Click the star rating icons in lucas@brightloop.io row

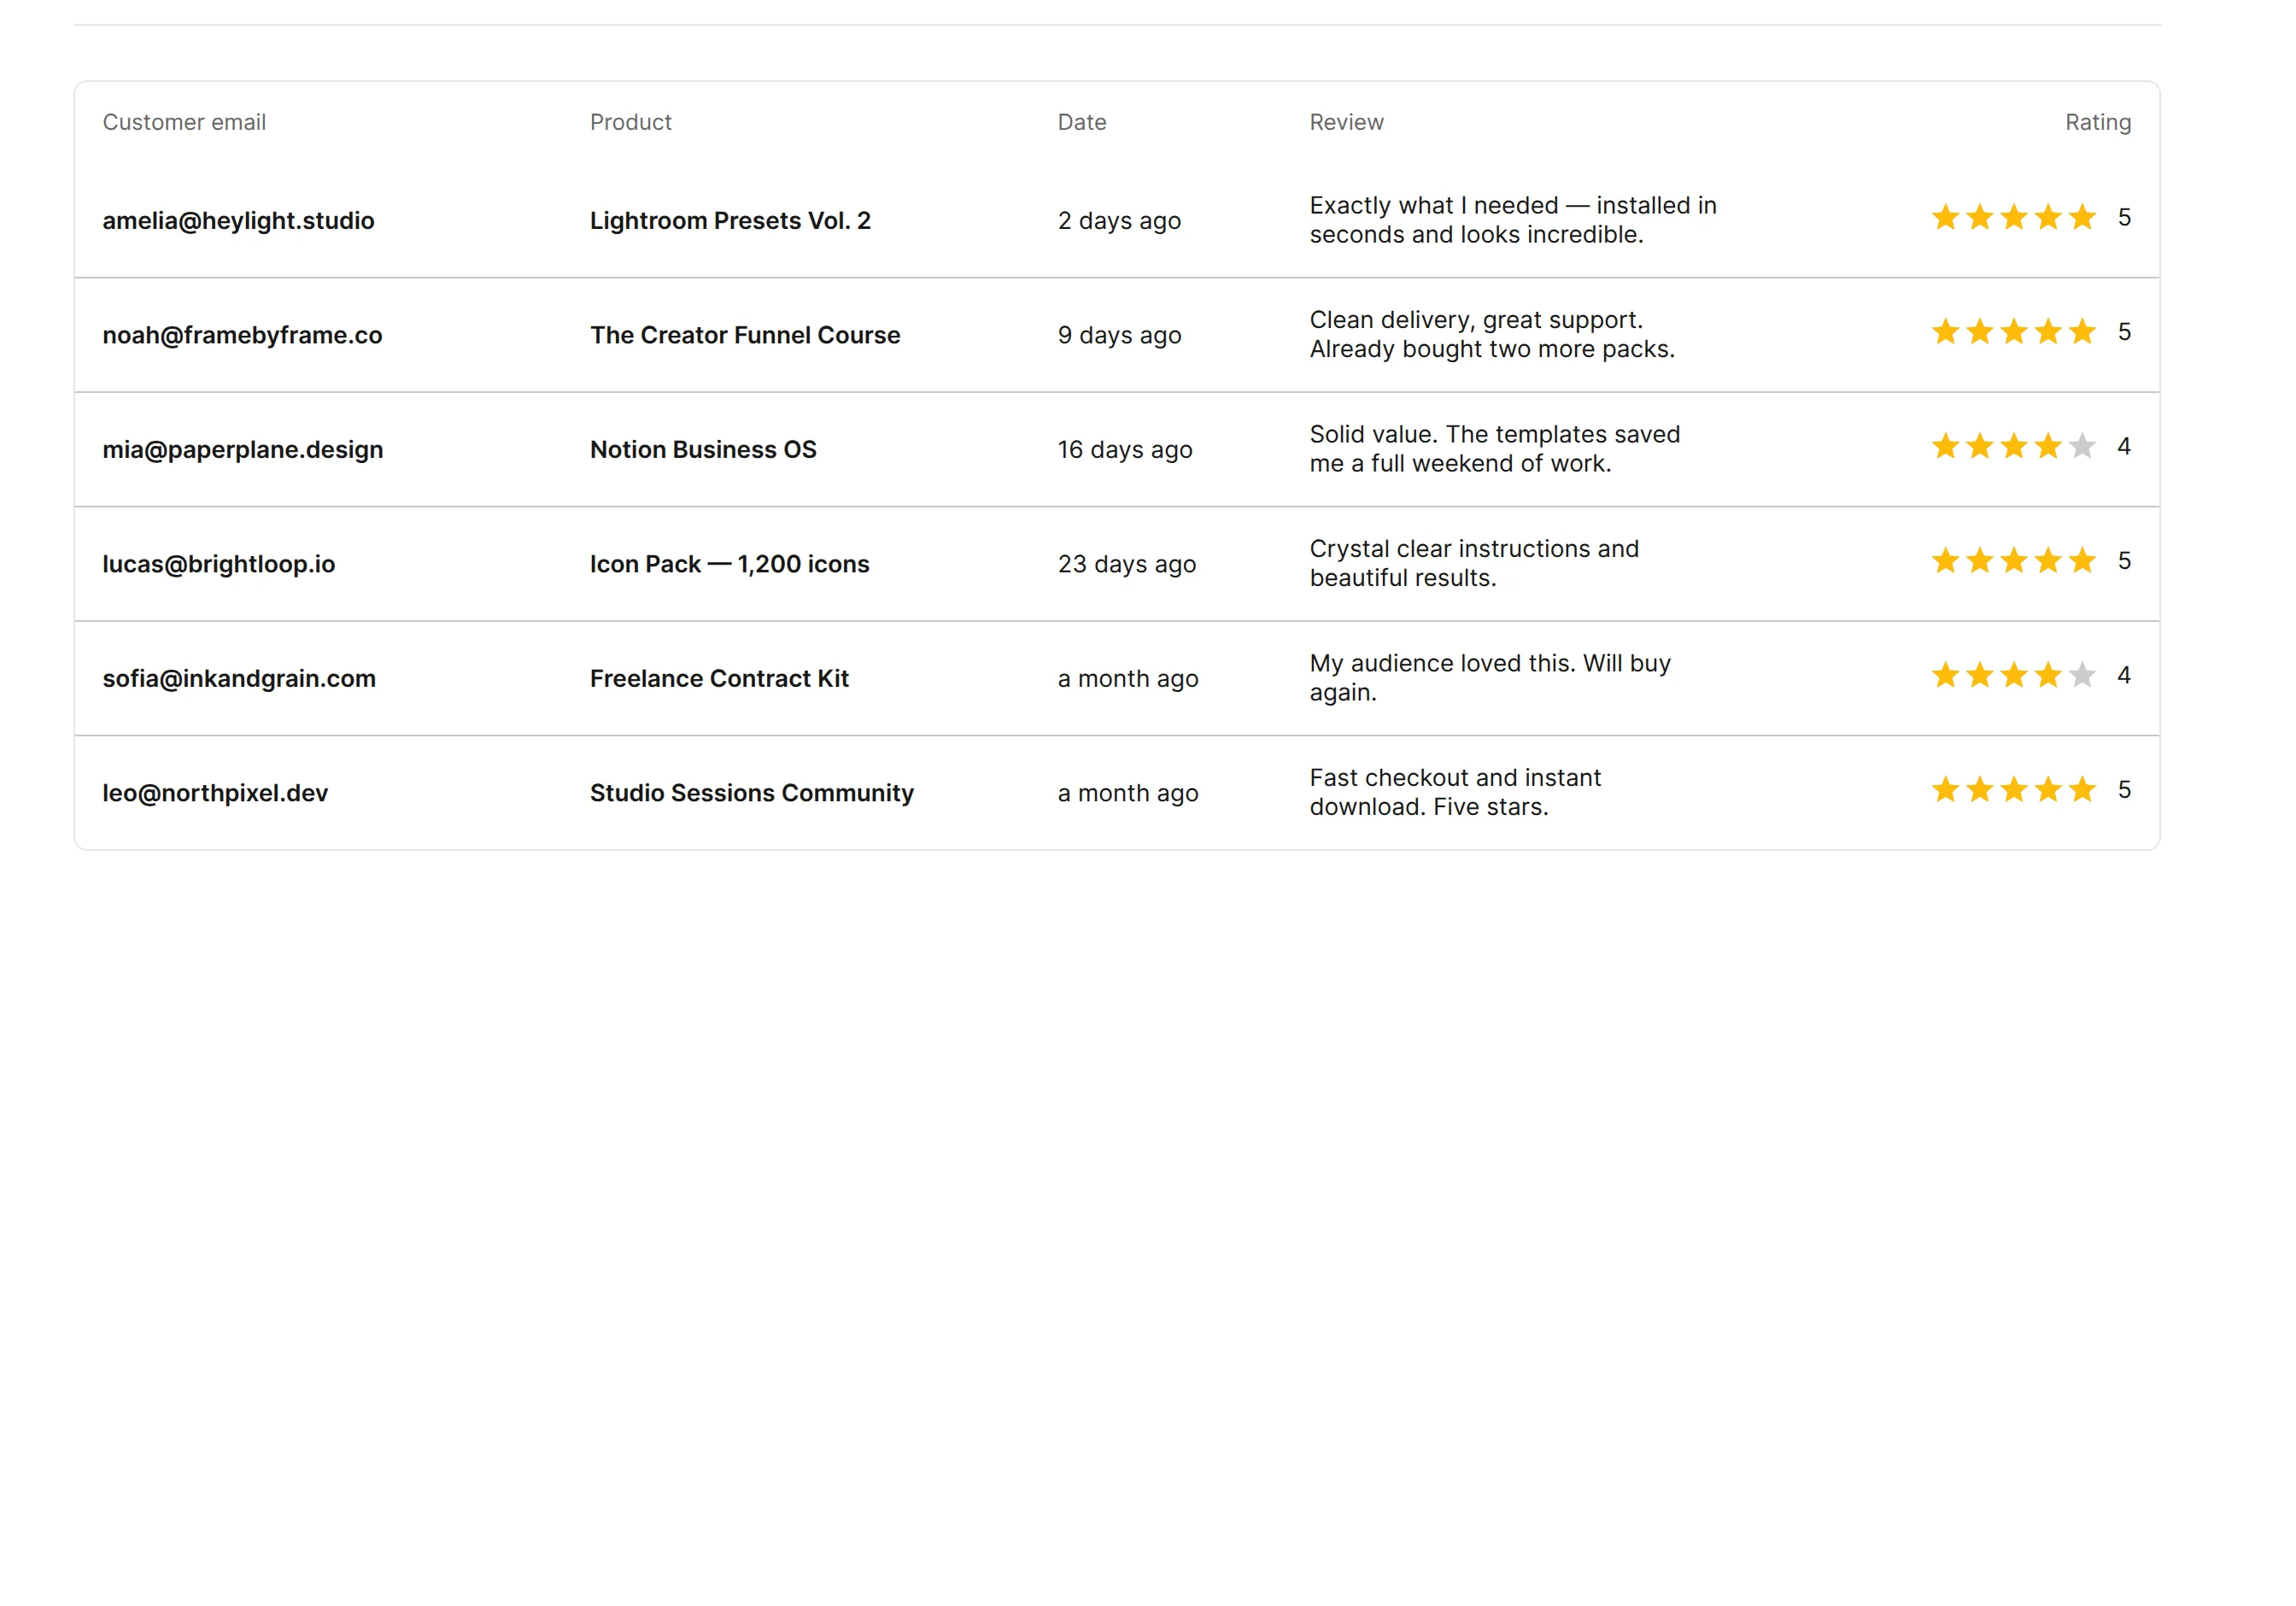2013,561
